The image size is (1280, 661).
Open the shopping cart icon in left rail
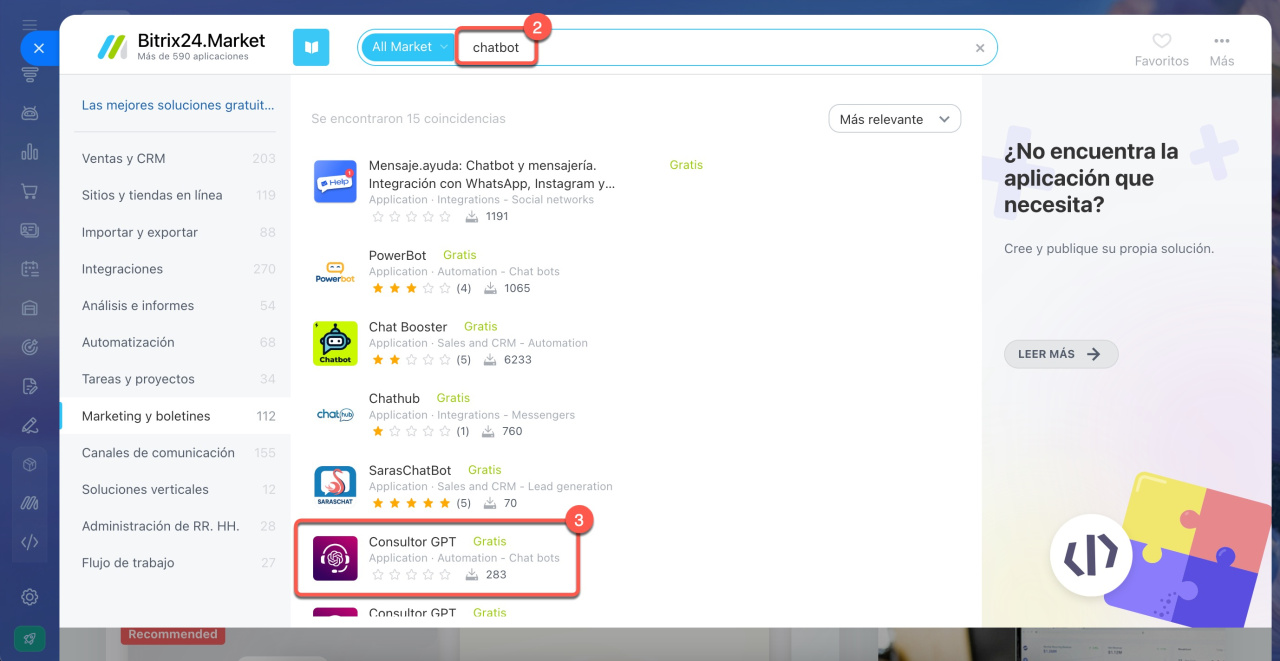click(30, 191)
